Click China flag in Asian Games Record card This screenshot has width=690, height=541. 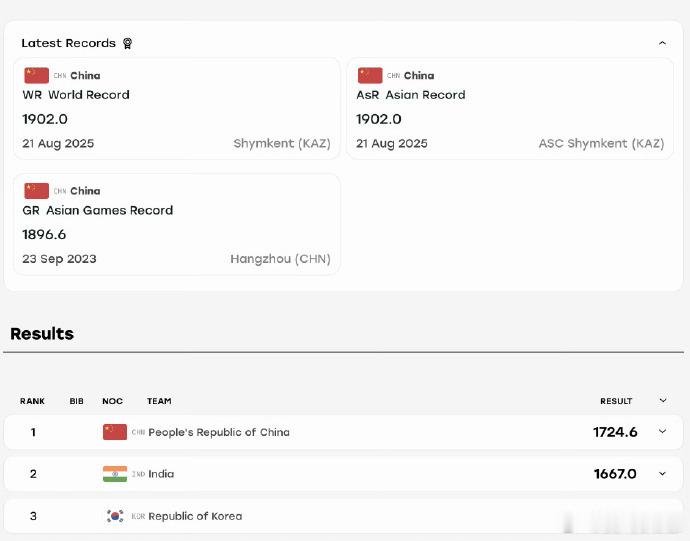(37, 191)
